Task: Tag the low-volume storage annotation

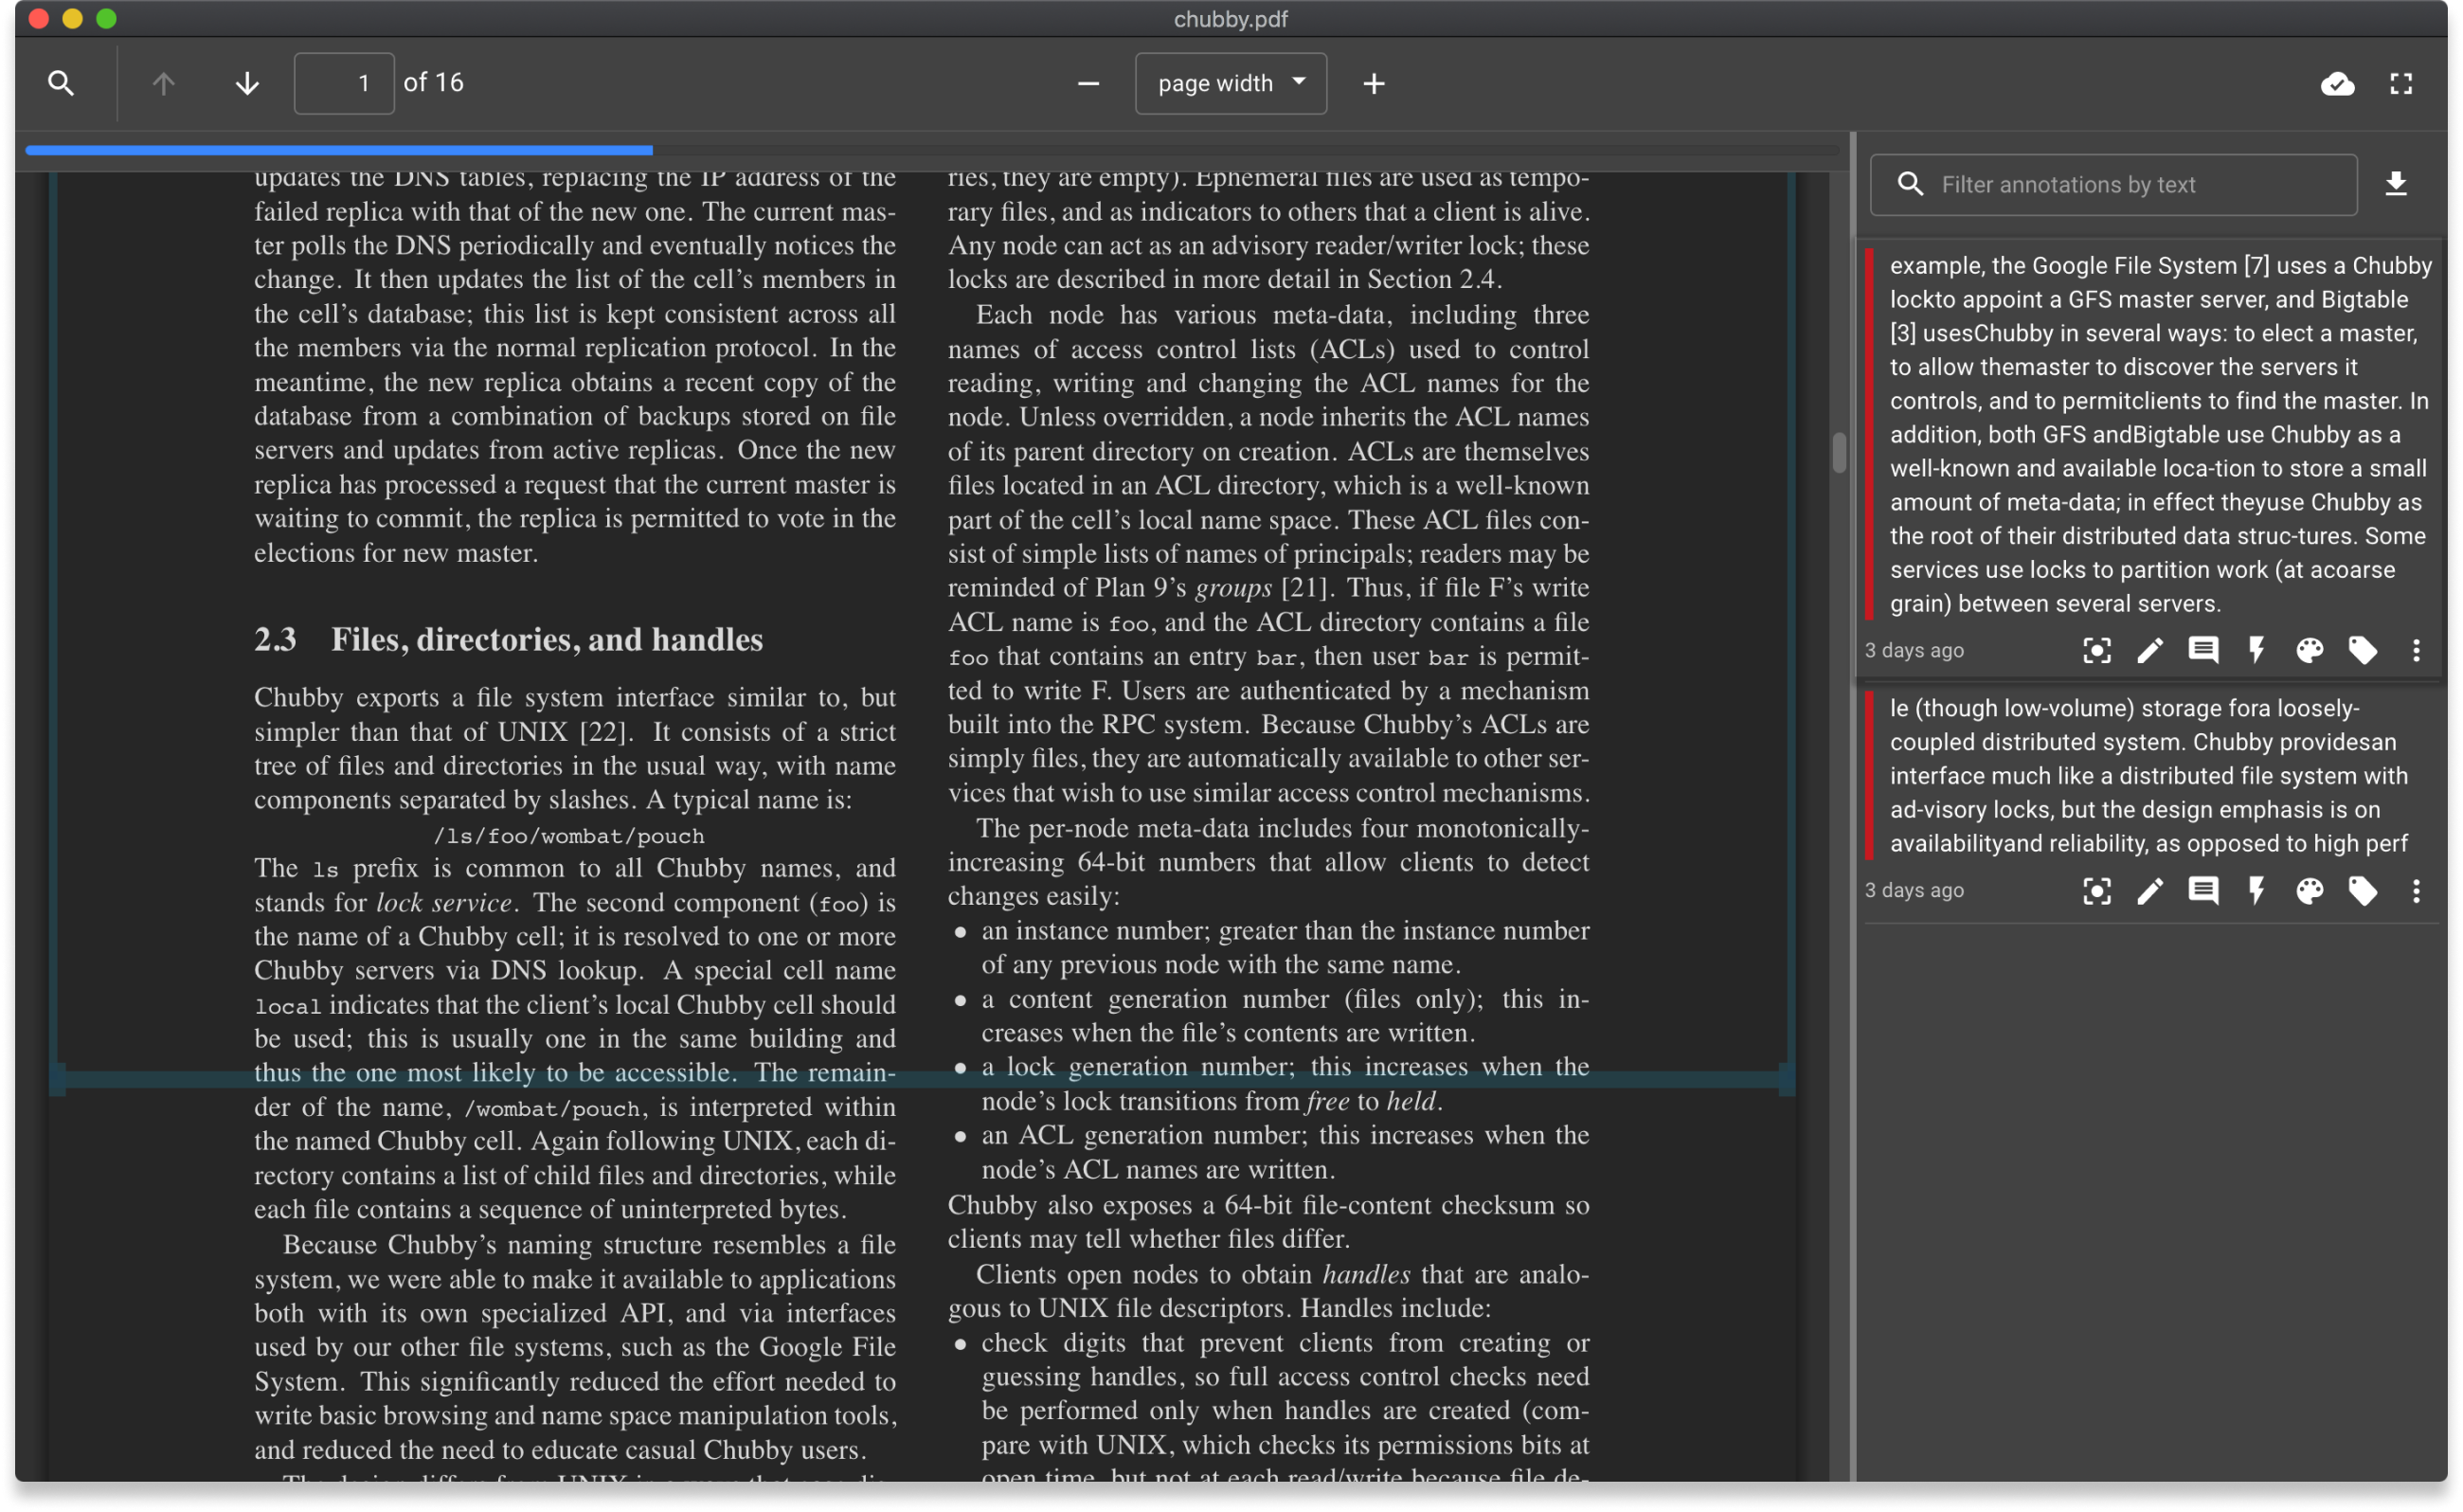Action: [2362, 890]
